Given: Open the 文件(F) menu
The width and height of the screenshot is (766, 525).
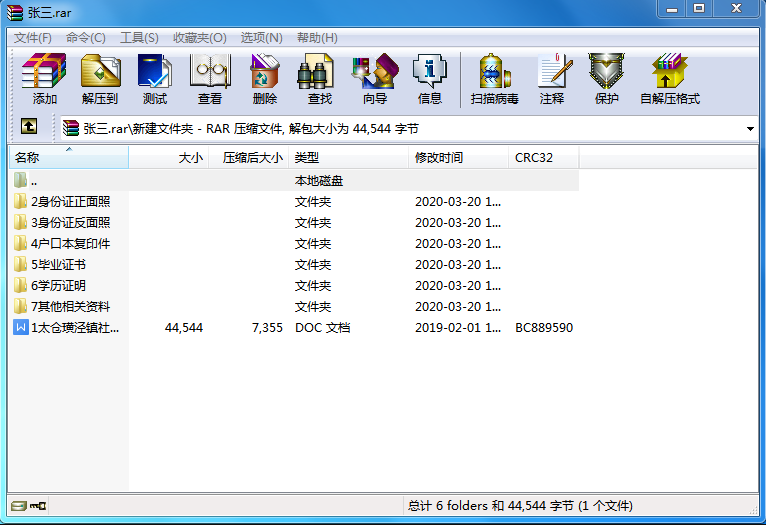Looking at the screenshot, I should tap(33, 38).
